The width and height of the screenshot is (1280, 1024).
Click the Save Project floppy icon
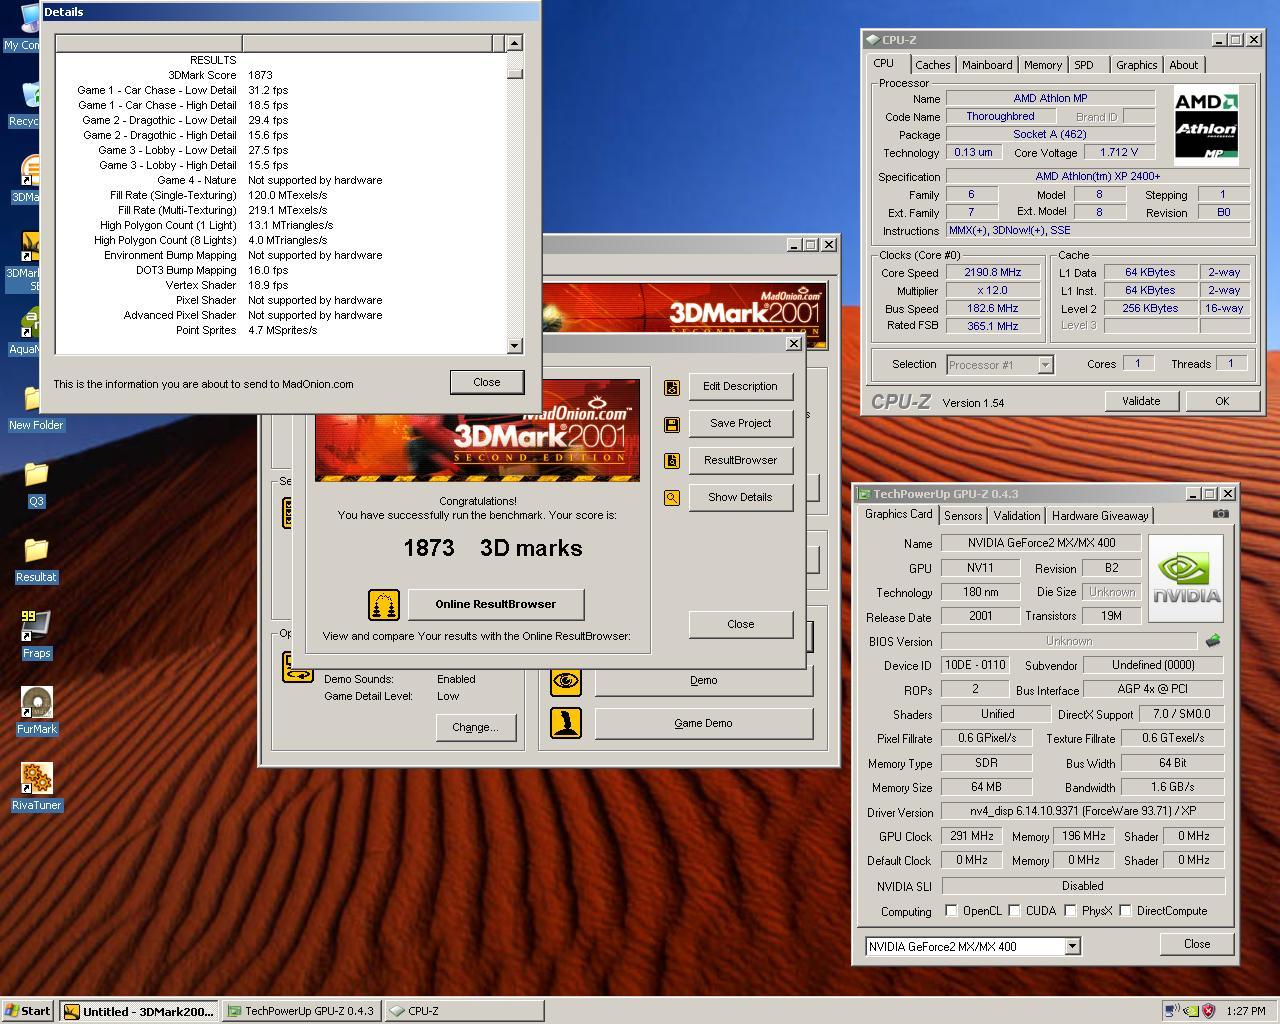point(672,424)
